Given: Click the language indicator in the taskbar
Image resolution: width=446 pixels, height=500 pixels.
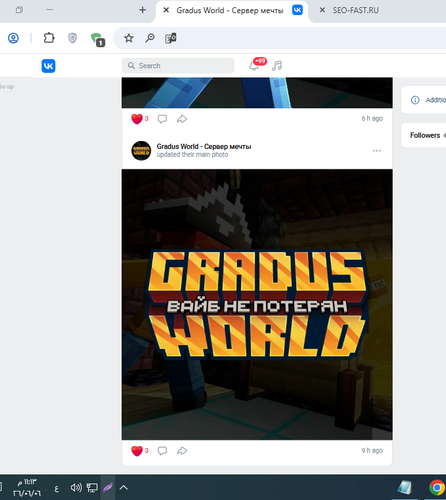Looking at the screenshot, I should [56, 489].
